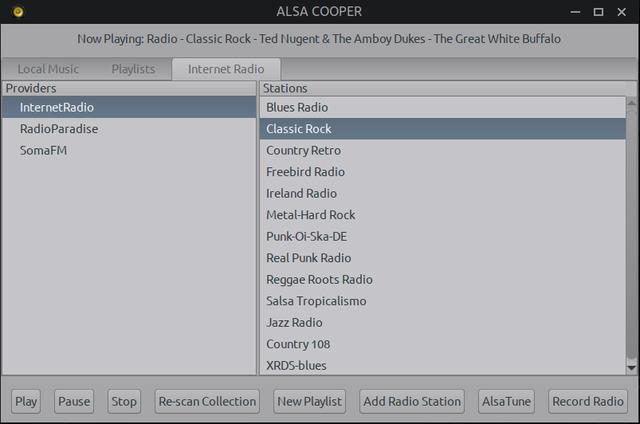Choose the Freebird Radio station
Viewport: 640px width, 424px height.
305,172
